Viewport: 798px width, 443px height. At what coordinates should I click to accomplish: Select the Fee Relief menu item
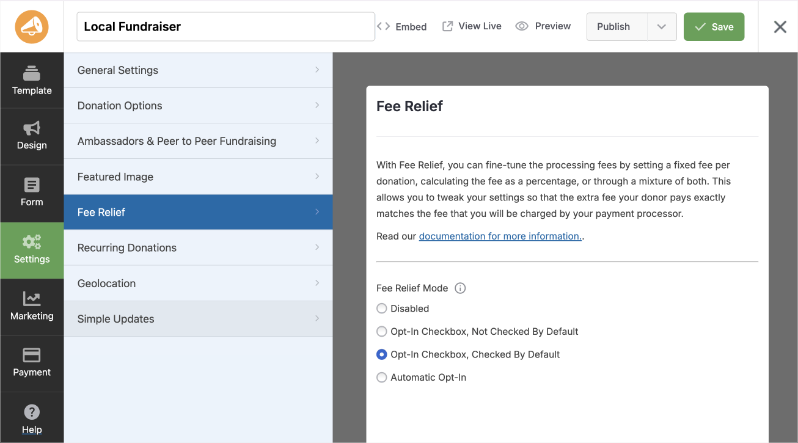click(198, 212)
